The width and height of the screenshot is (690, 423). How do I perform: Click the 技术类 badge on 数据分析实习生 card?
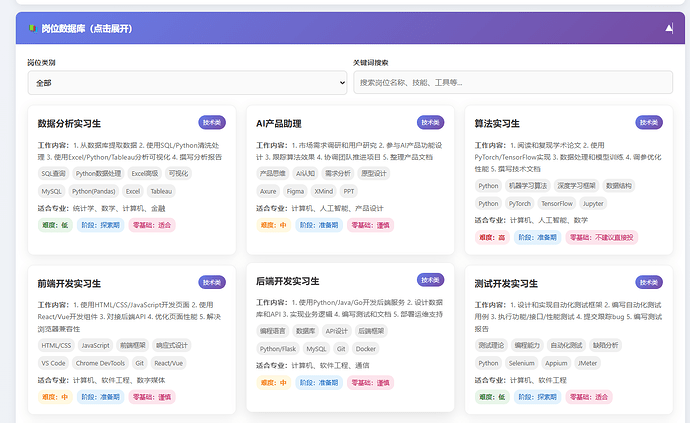click(212, 123)
